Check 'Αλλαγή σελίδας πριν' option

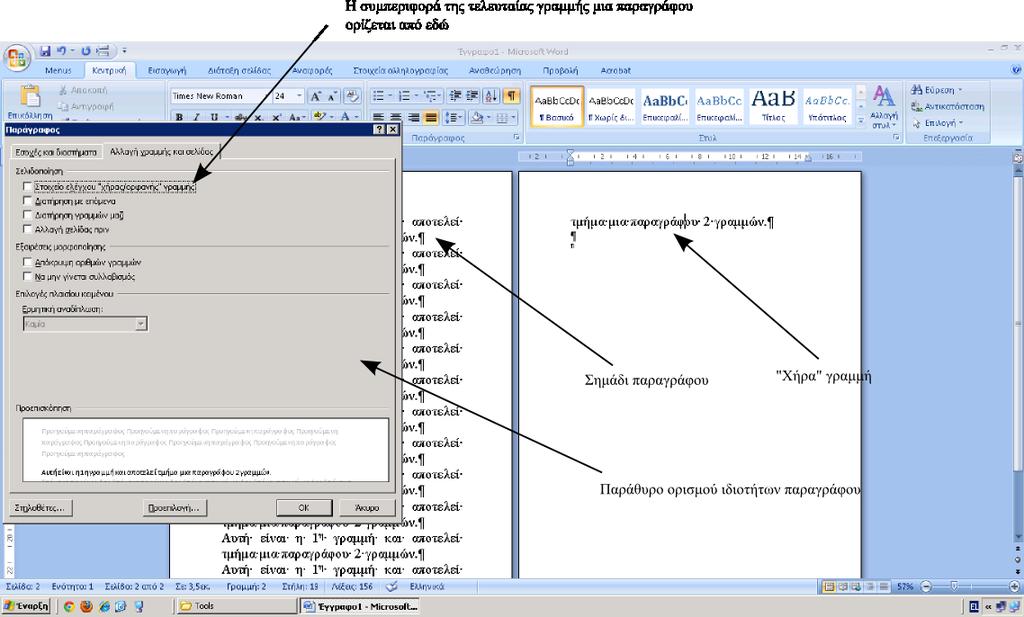(27, 229)
